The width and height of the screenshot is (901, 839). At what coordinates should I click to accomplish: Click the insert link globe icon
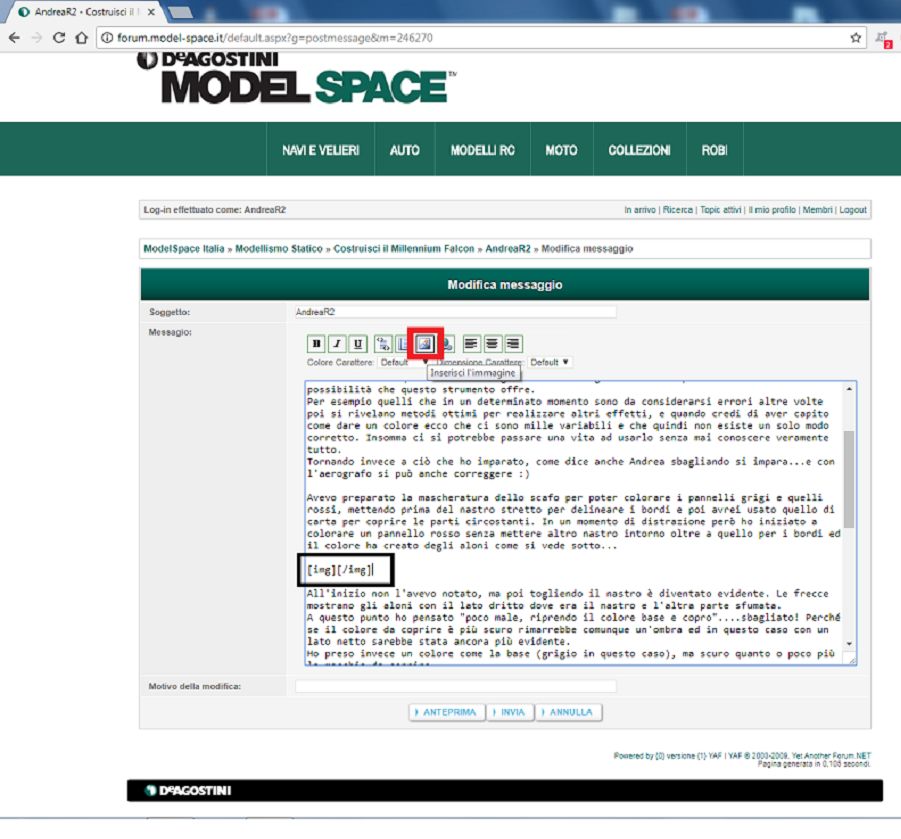(448, 343)
